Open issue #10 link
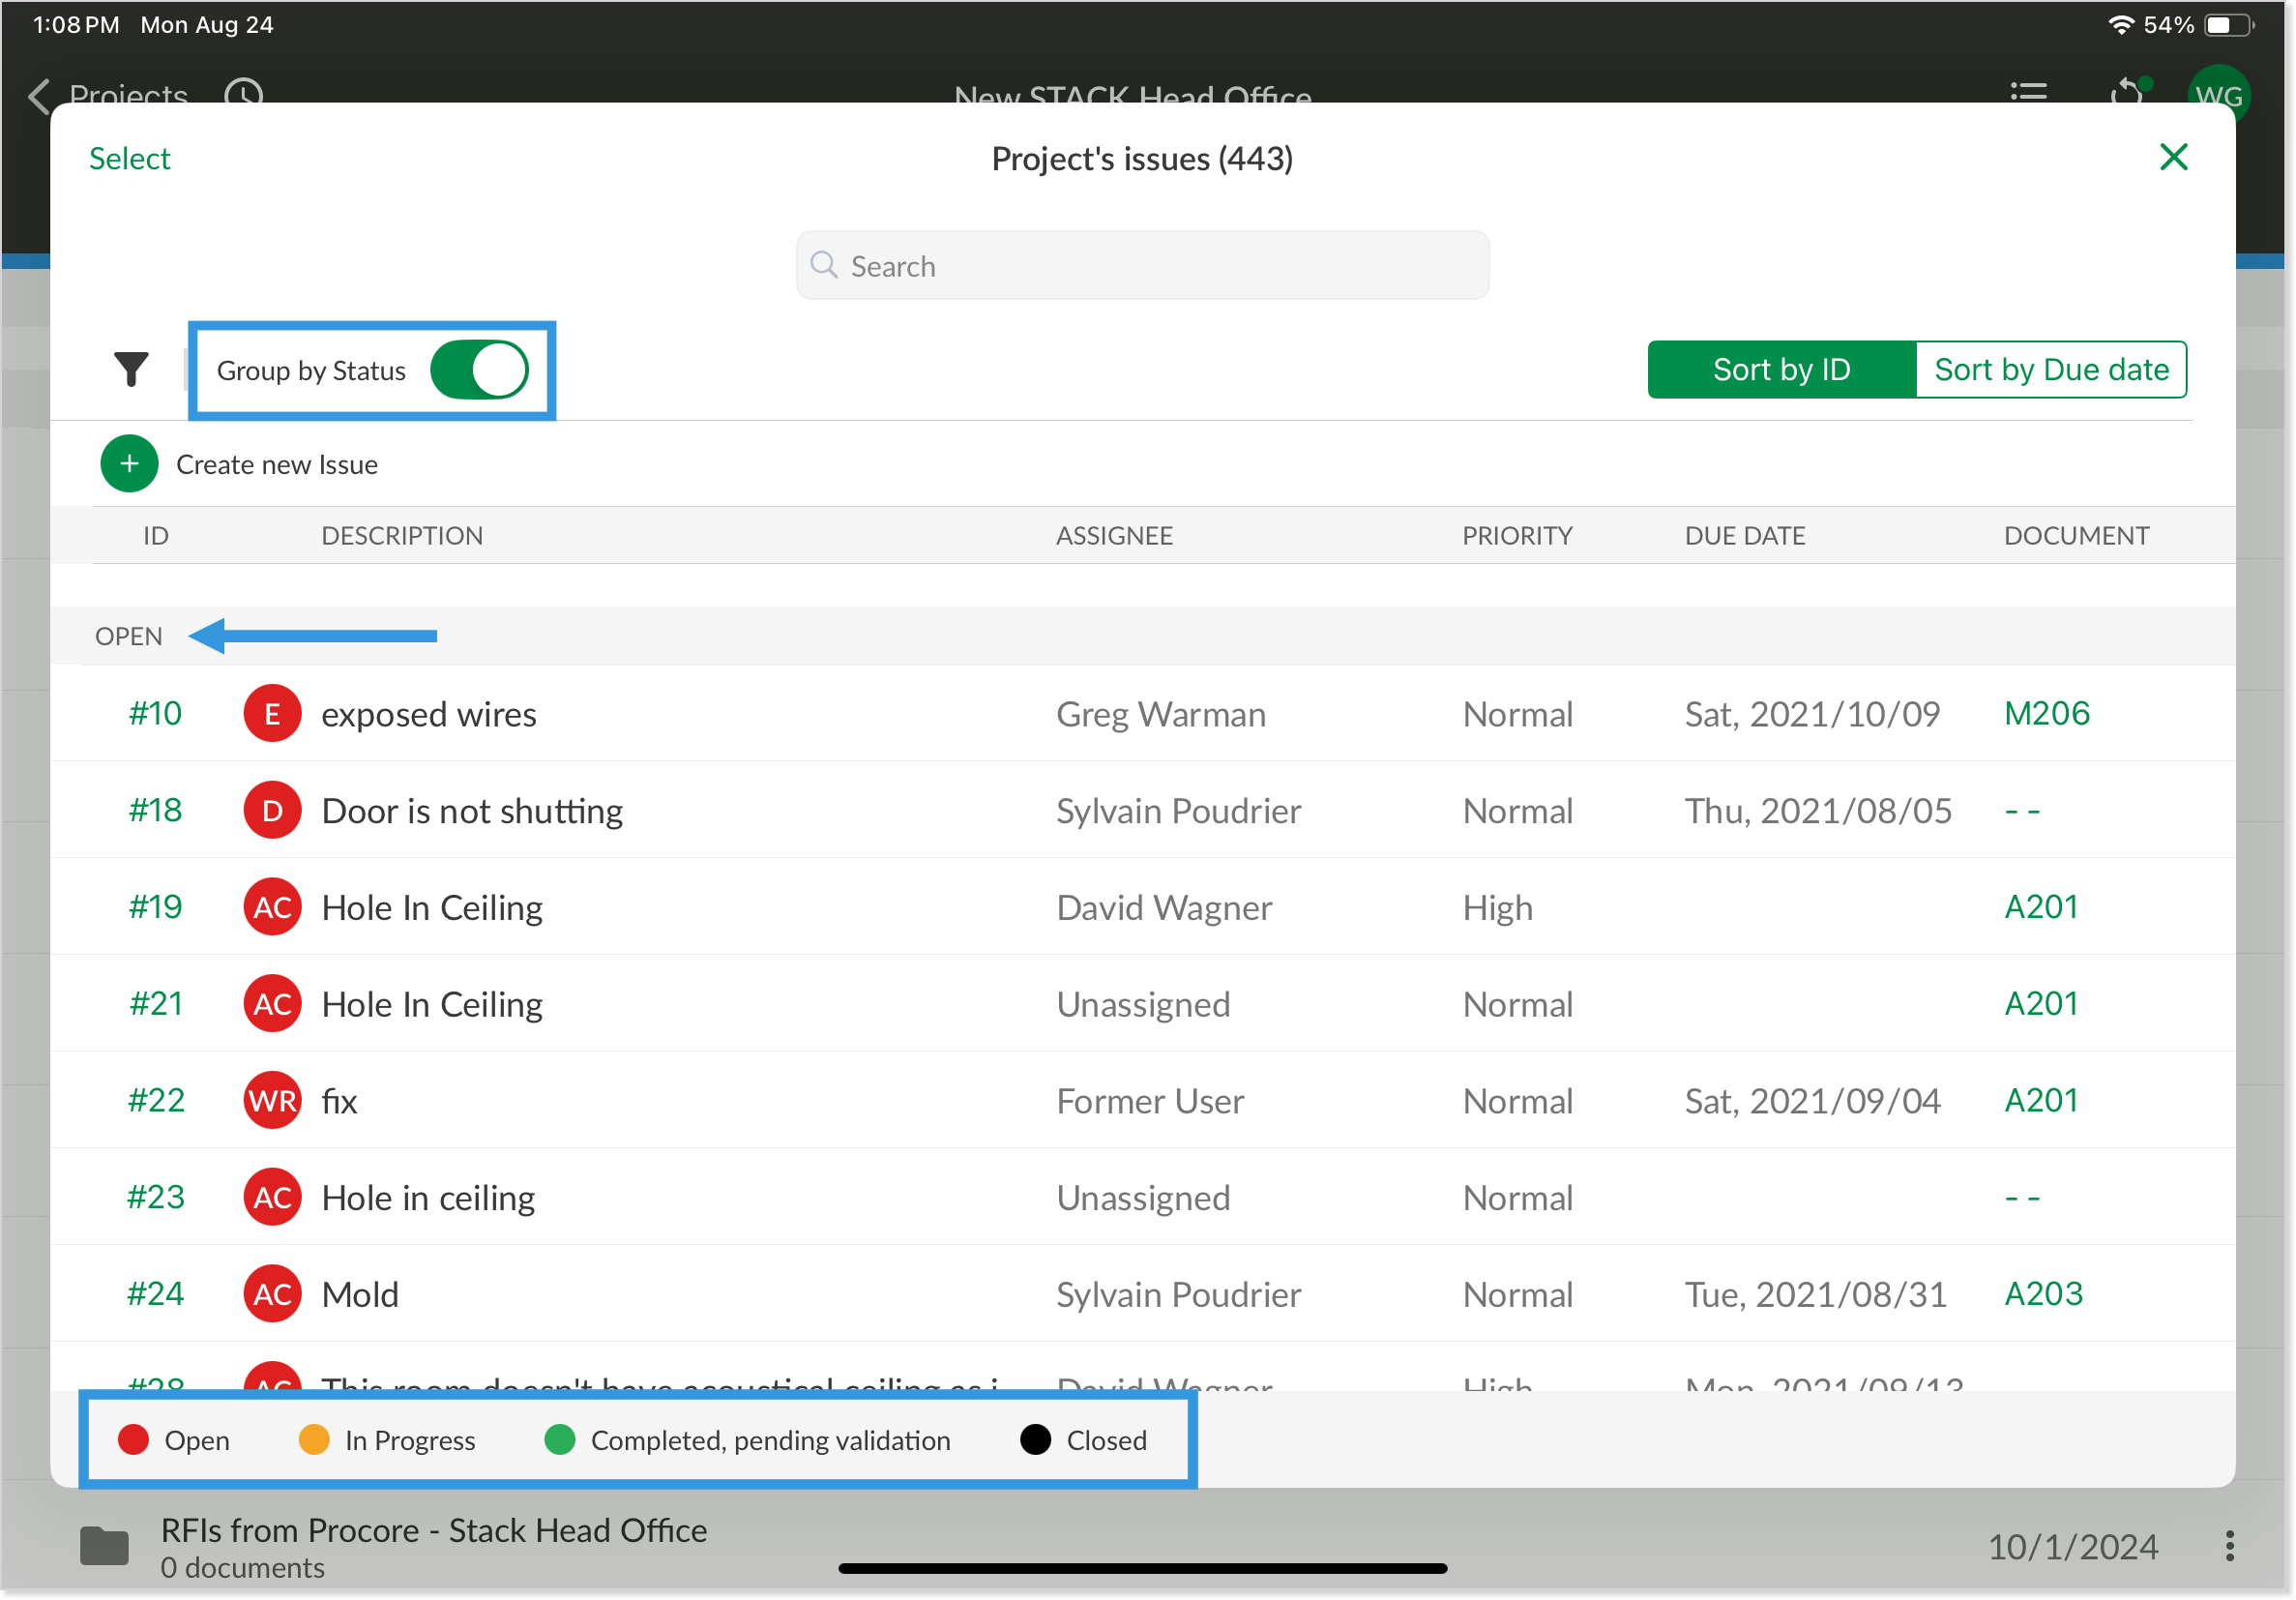 [x=155, y=714]
